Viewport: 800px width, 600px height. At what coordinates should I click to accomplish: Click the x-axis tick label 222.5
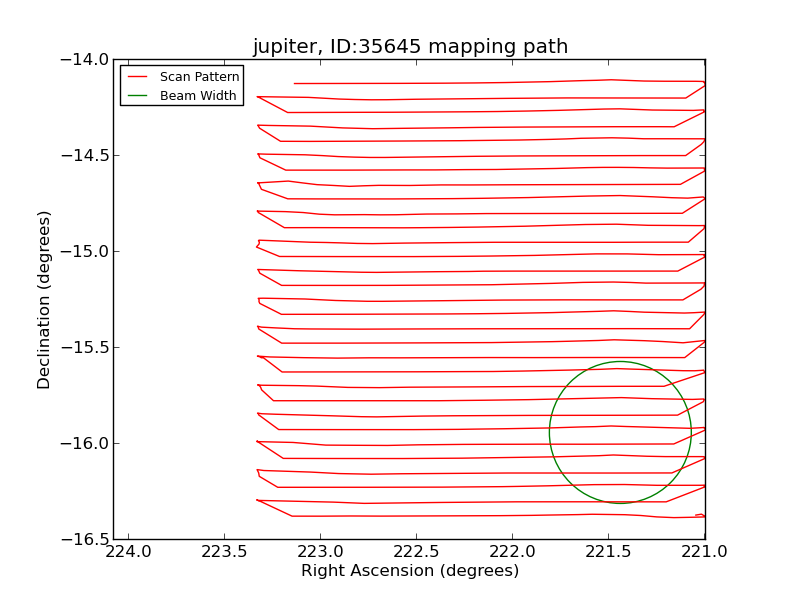click(x=416, y=552)
